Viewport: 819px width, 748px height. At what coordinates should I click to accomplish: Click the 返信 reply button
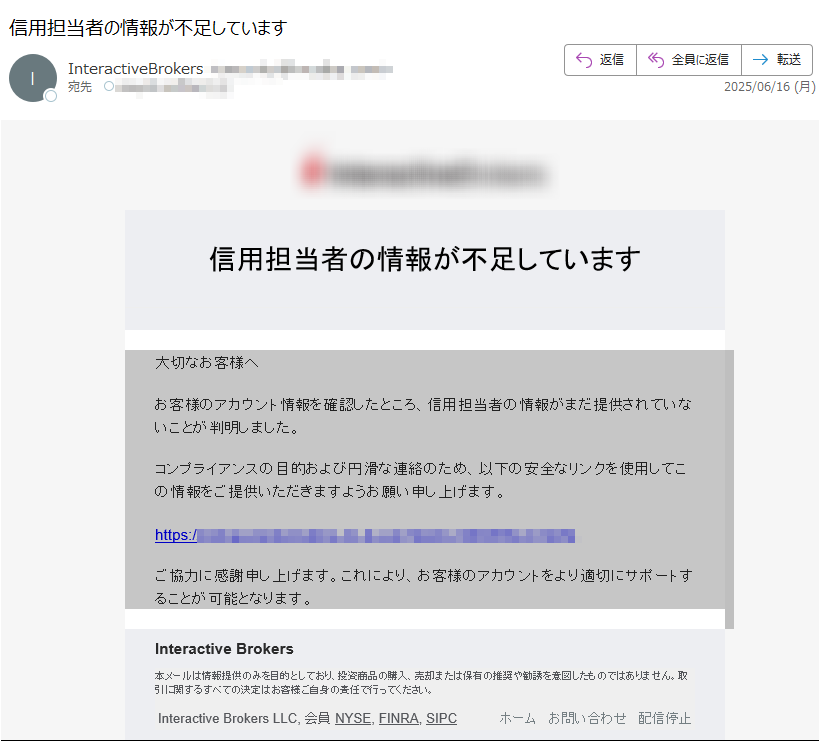coord(600,60)
